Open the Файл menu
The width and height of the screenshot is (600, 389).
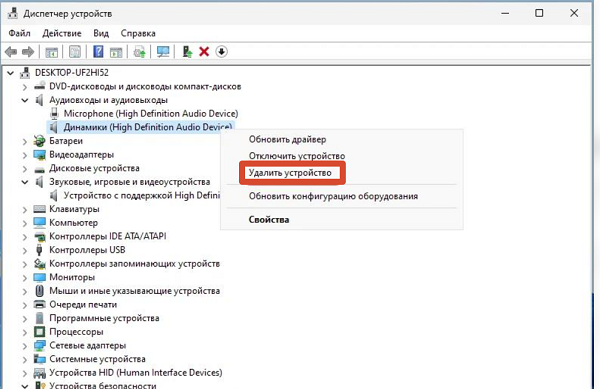click(20, 33)
